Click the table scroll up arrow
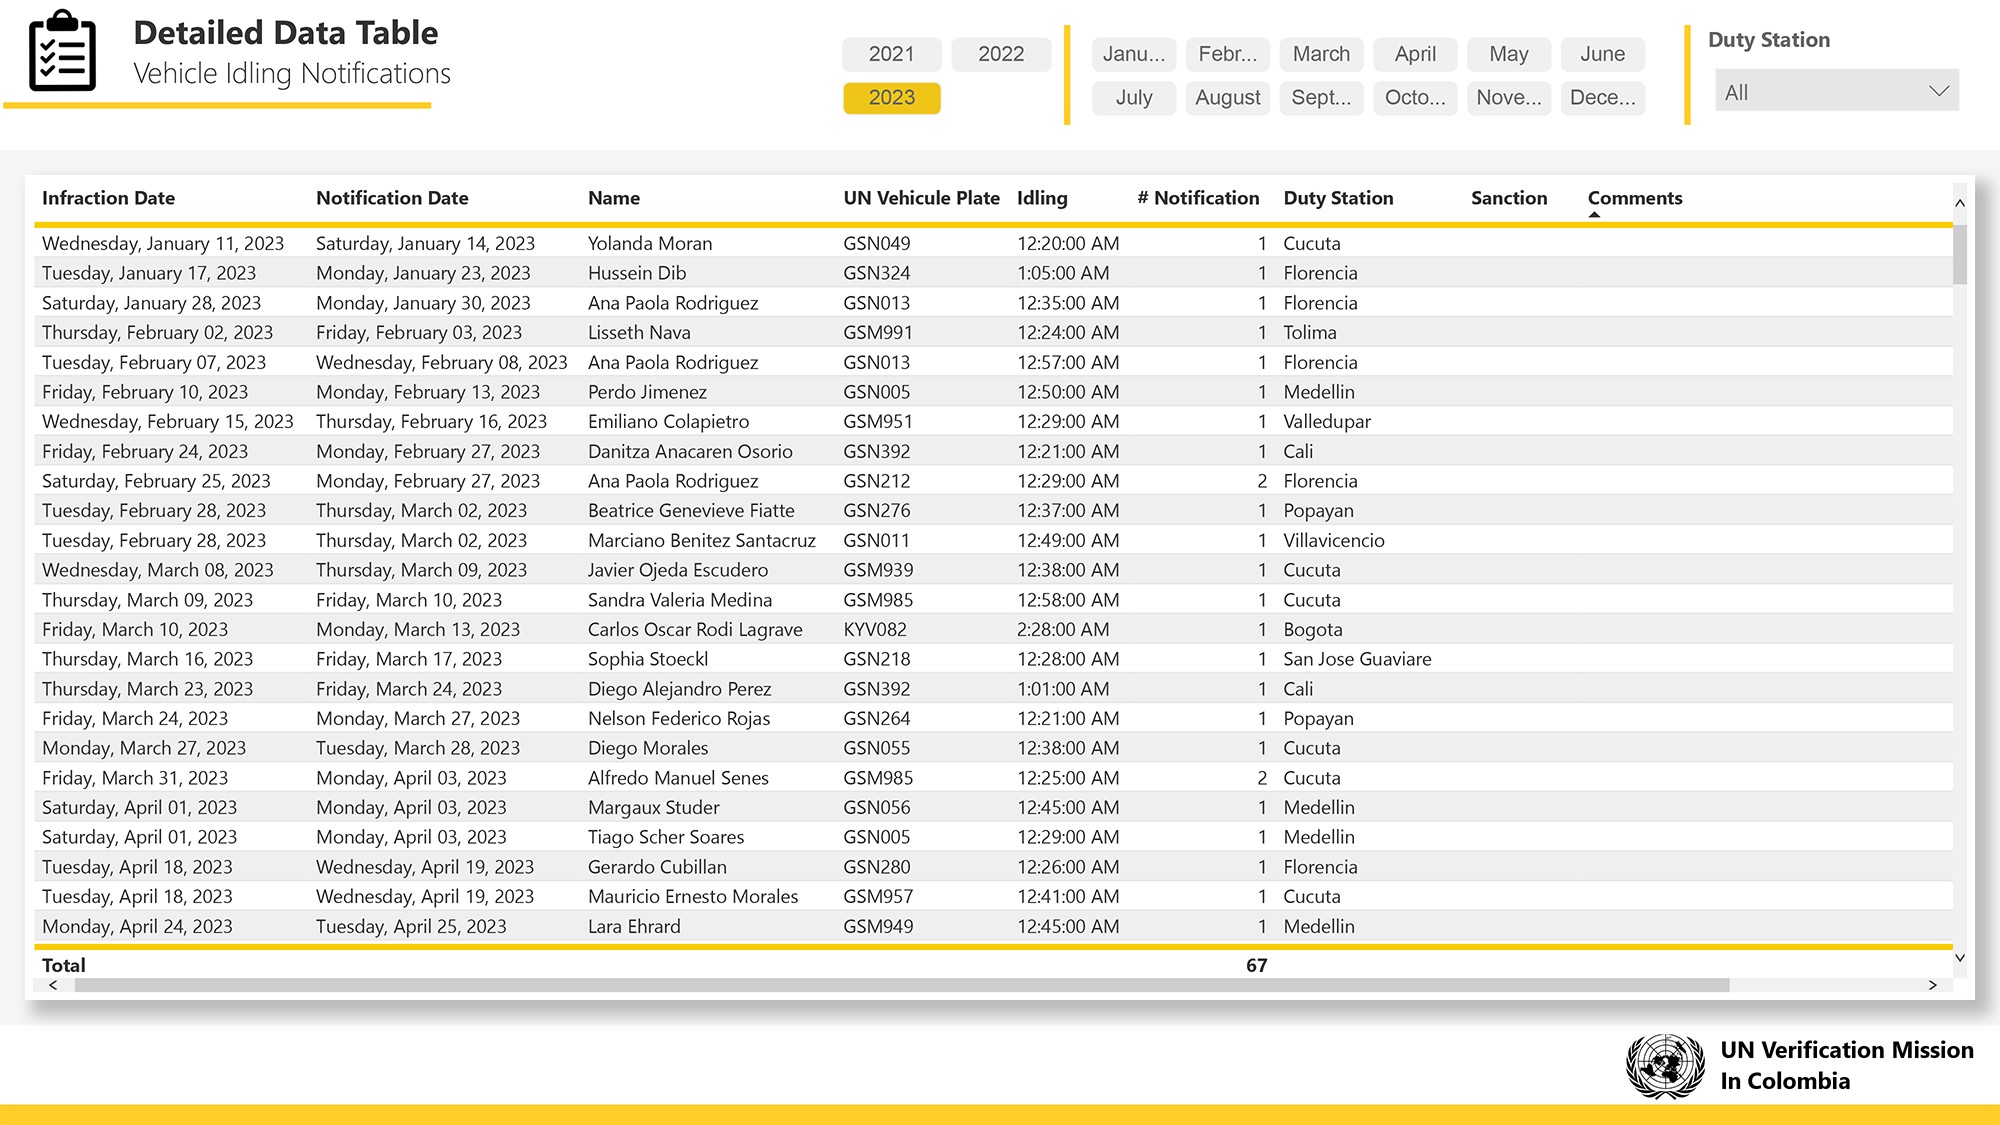The height and width of the screenshot is (1125, 2000). 1960,203
